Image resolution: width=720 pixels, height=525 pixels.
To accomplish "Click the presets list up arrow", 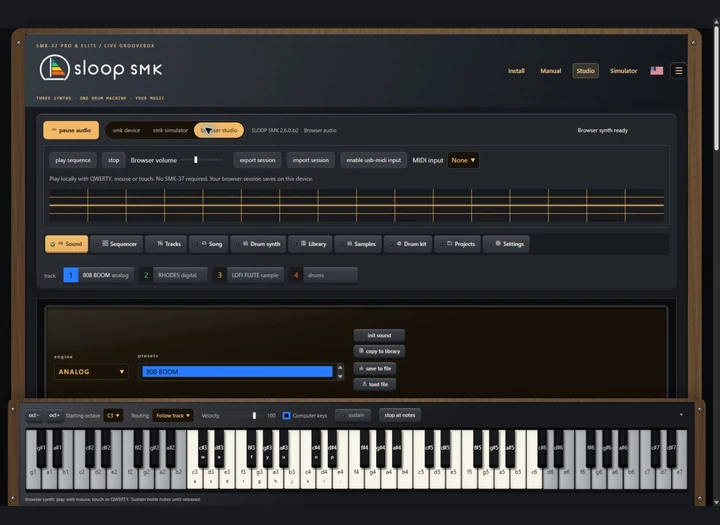I will coord(340,367).
